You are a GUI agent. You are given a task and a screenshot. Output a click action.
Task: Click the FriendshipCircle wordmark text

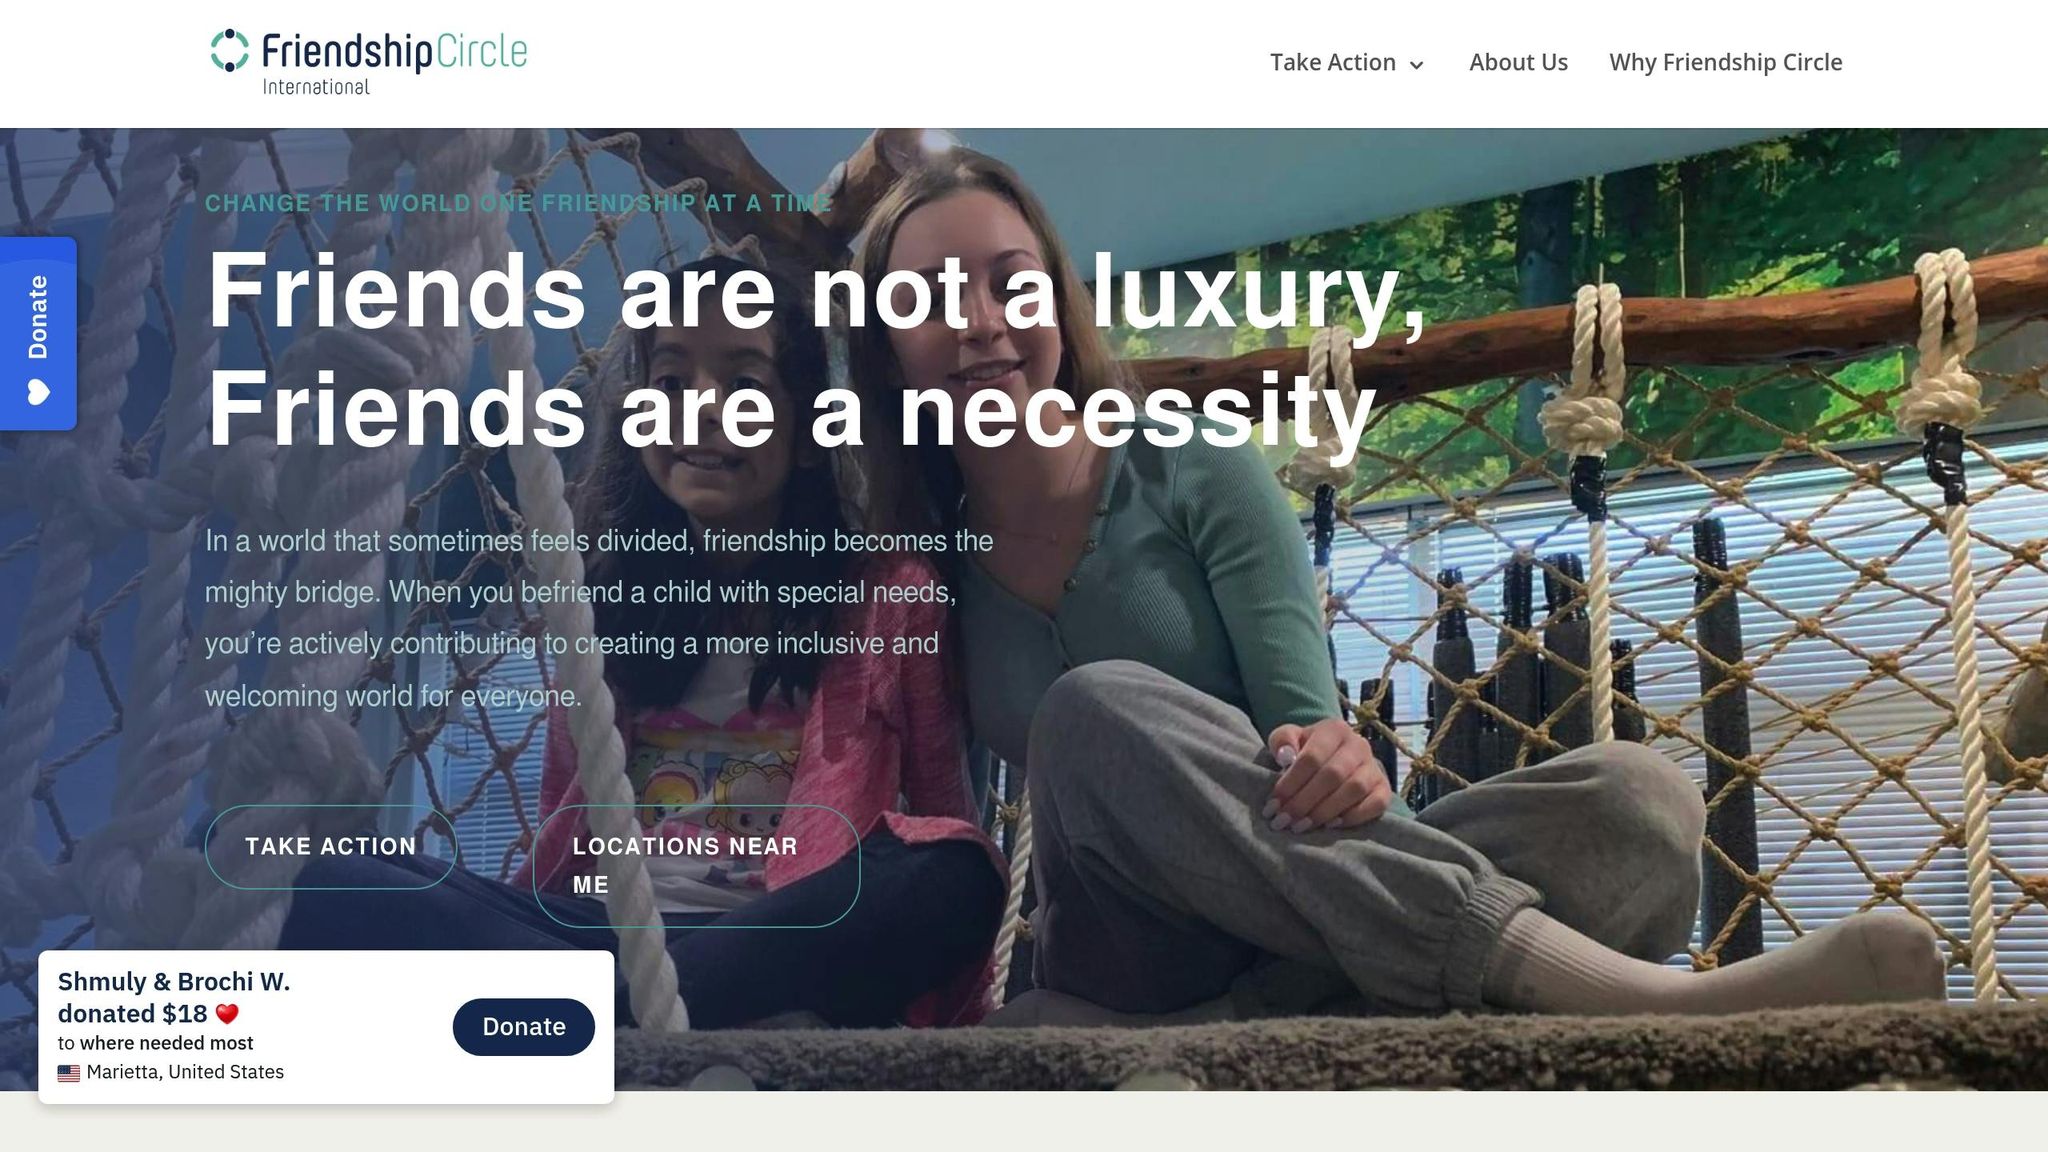(x=394, y=51)
